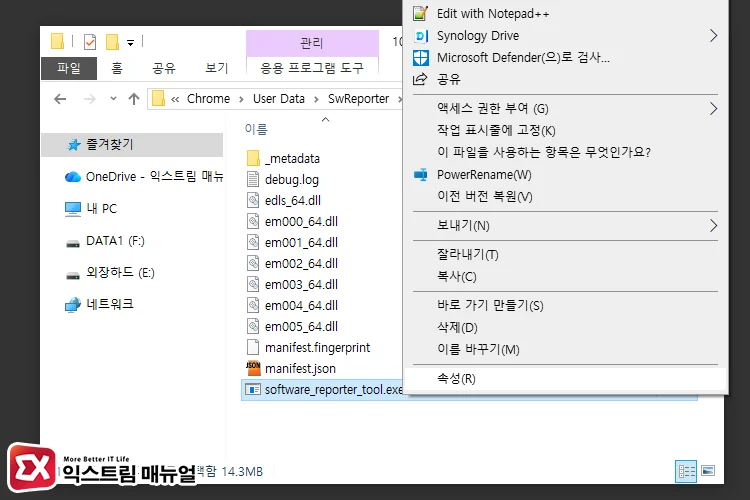Select the em005_64.dll file
Screen dimensions: 750x500
301,327
